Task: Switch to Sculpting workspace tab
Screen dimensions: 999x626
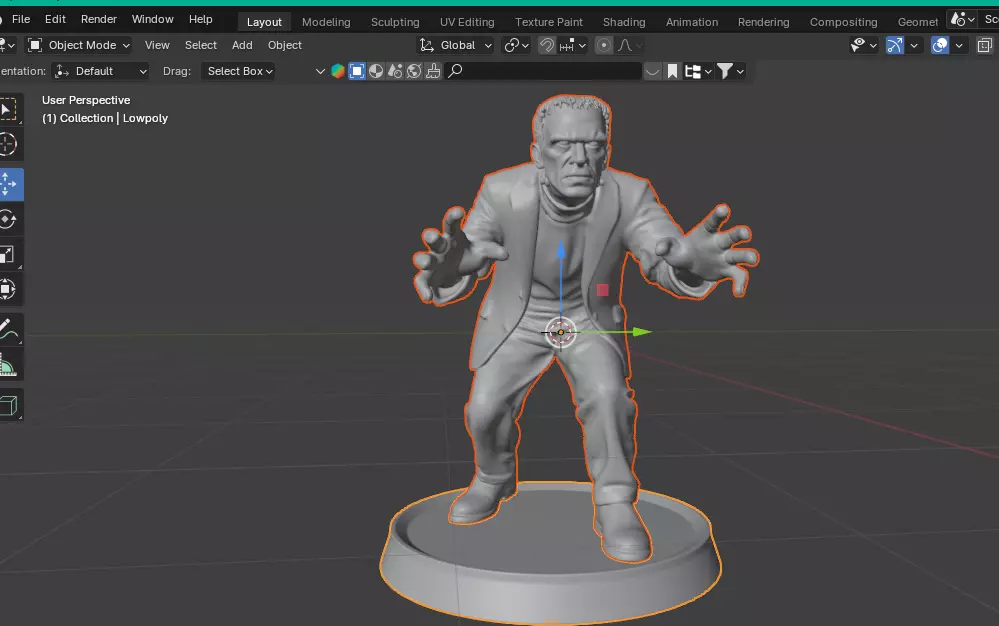Action: pyautogui.click(x=395, y=22)
